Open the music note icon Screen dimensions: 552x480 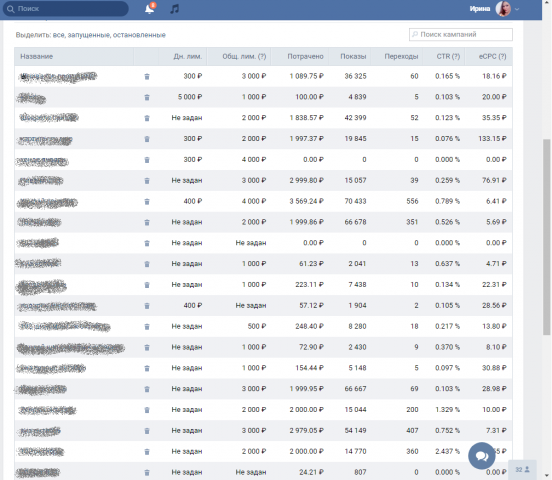coord(174,9)
